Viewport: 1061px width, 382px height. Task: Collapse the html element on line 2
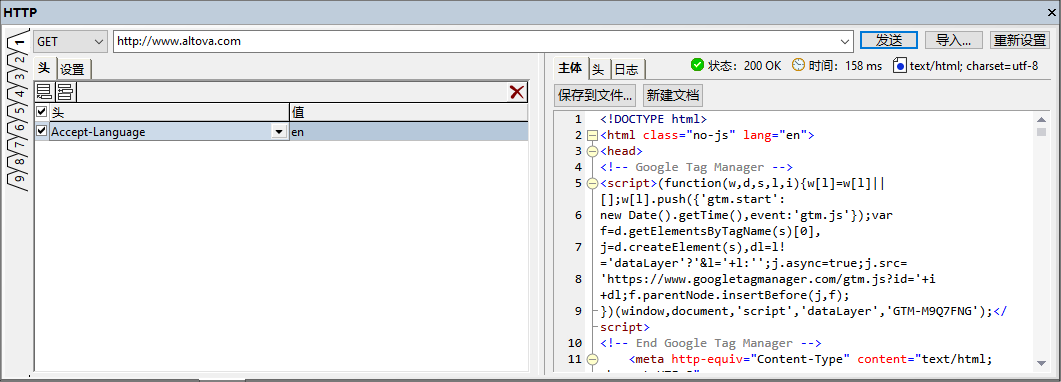(x=592, y=135)
